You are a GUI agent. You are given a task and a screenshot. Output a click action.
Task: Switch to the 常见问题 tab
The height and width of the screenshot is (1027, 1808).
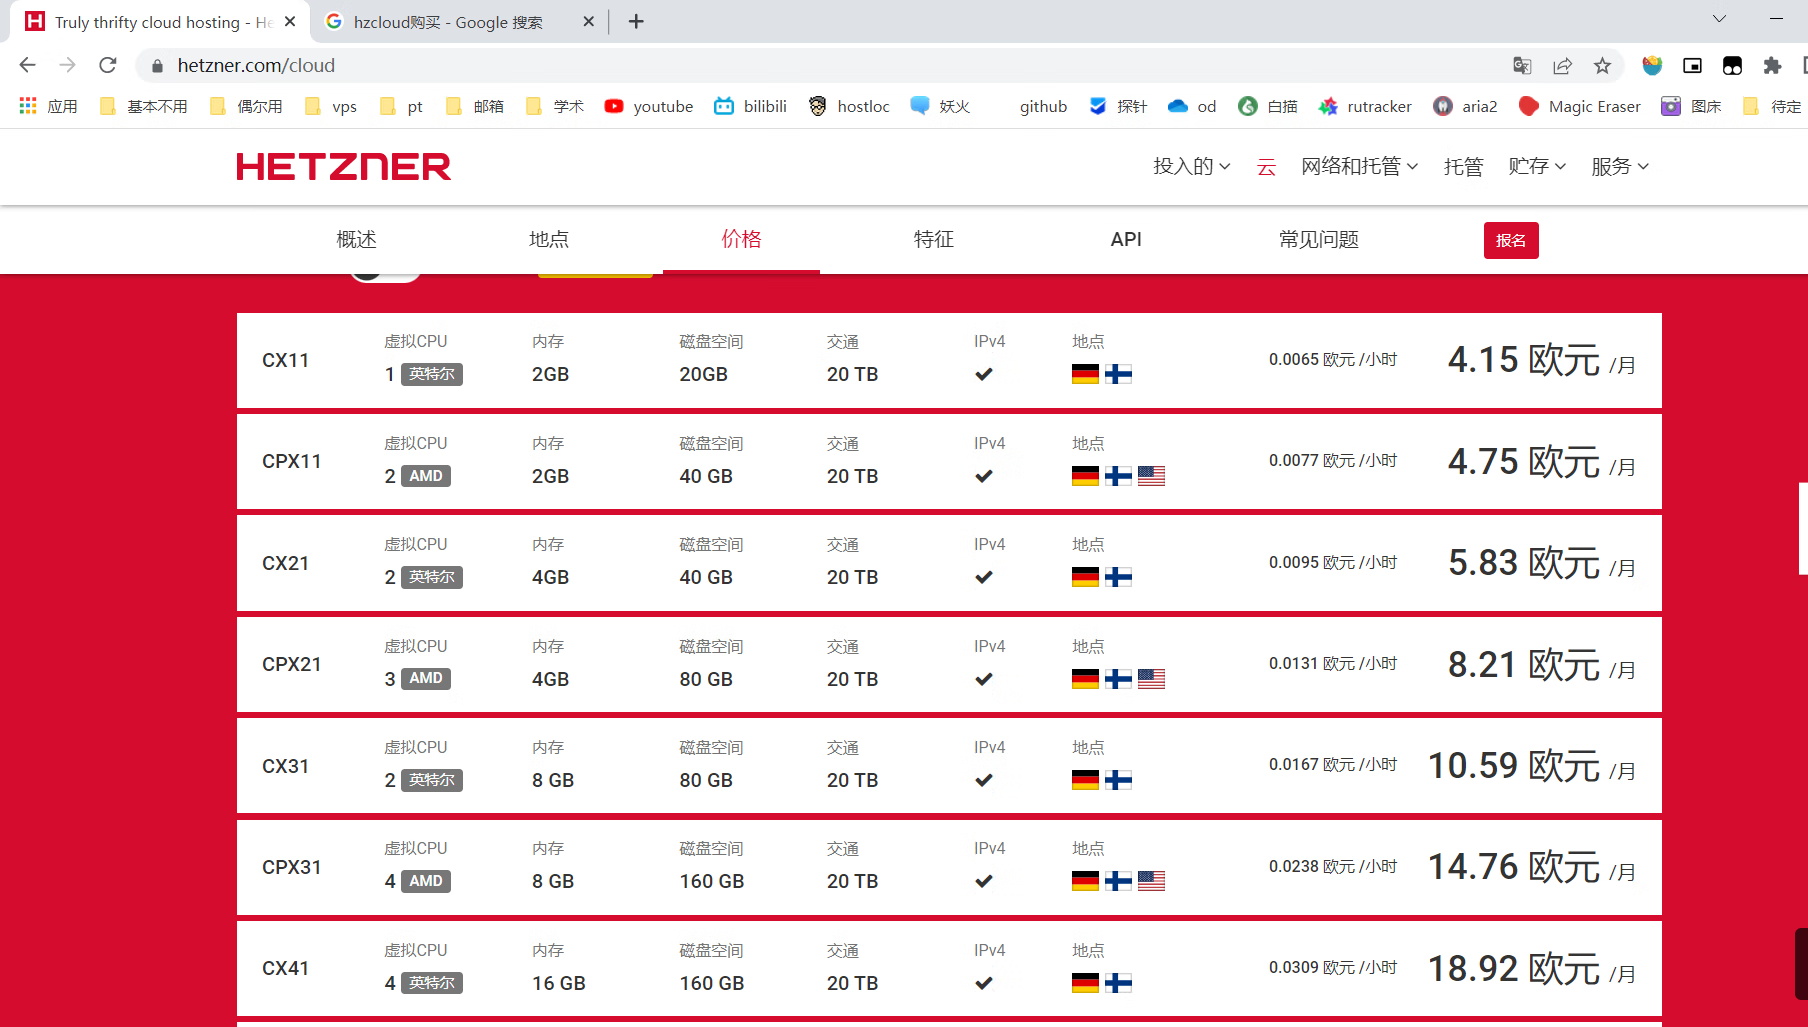(x=1319, y=239)
